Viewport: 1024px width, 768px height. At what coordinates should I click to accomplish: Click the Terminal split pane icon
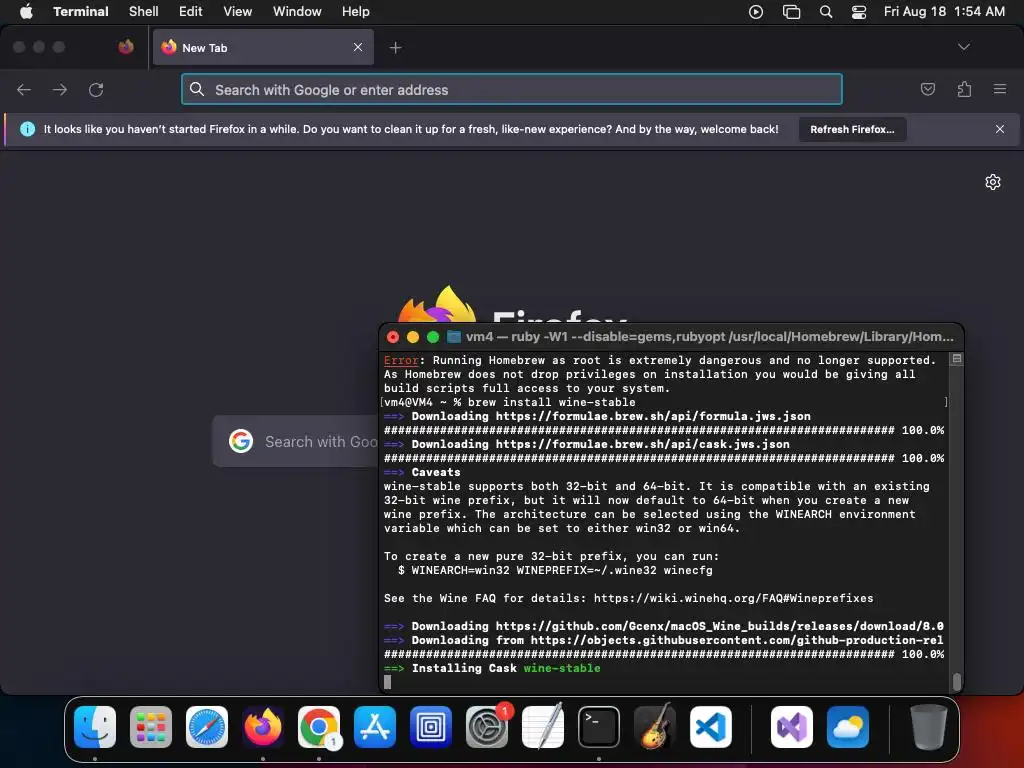click(957, 359)
